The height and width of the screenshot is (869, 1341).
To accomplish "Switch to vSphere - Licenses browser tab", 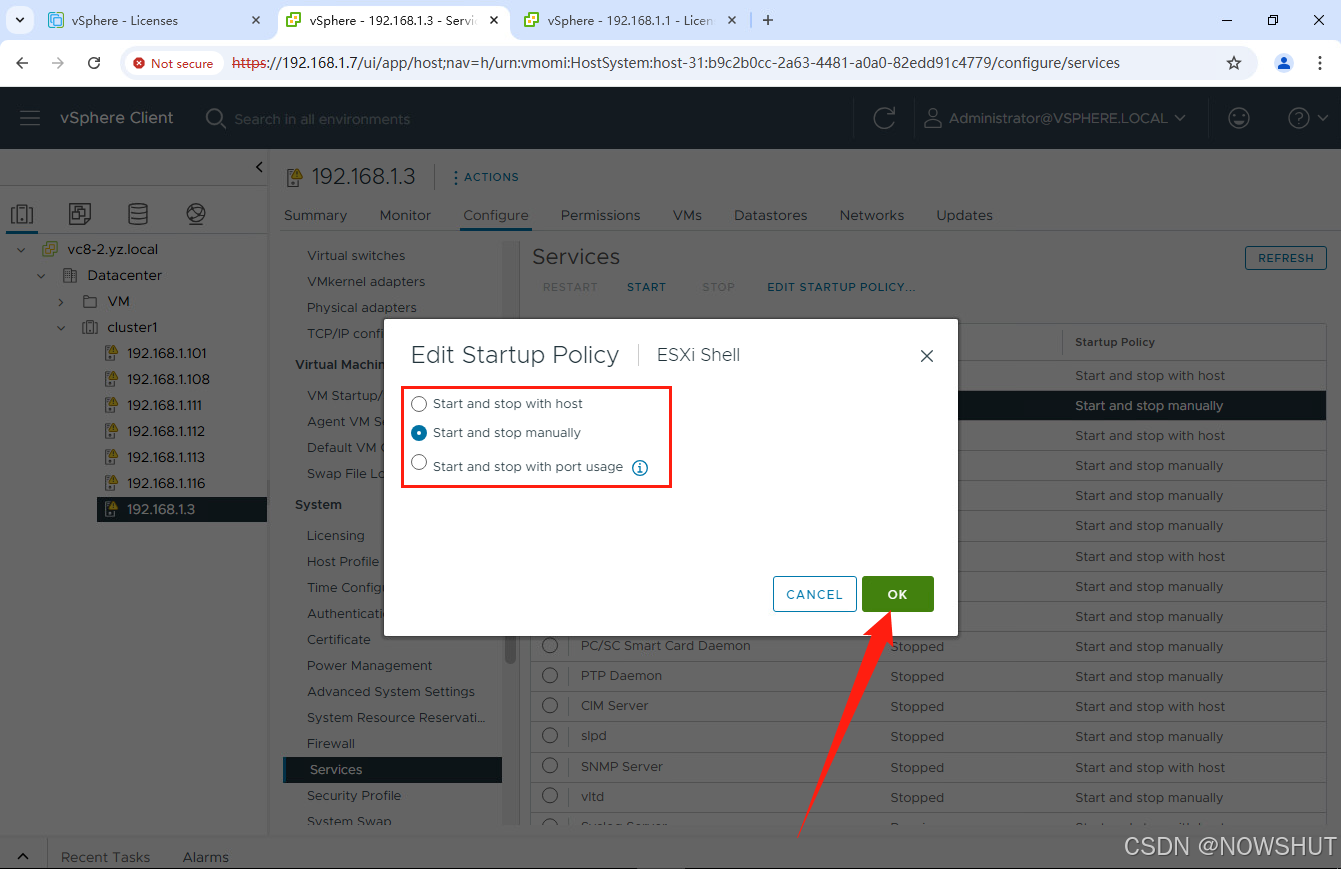I will [x=153, y=20].
